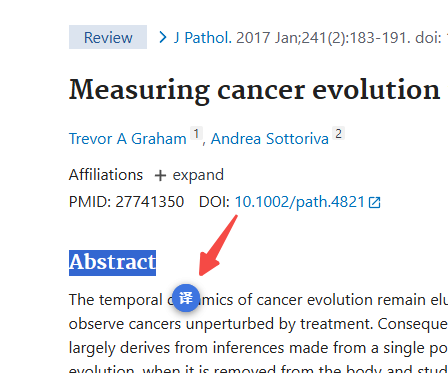The image size is (448, 373).
Task: Expand the Affiliations section via expand text
Action: [x=198, y=175]
